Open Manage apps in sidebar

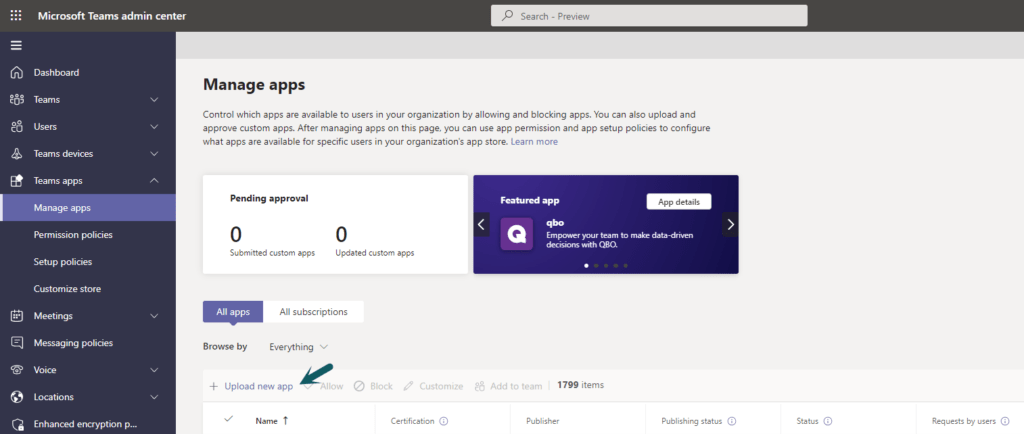point(88,208)
